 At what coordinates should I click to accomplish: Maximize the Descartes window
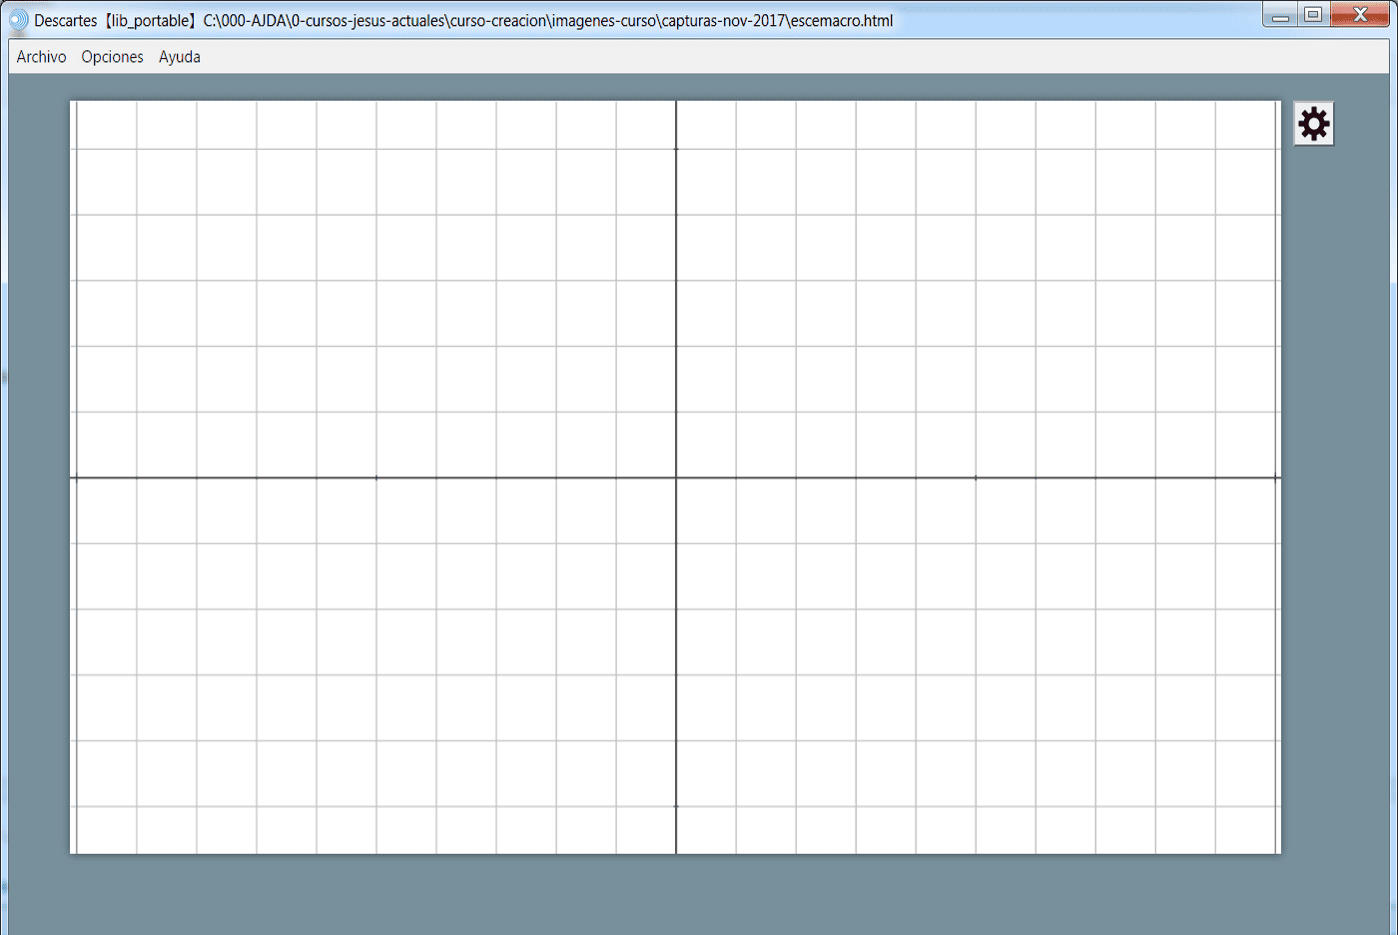click(x=1313, y=15)
